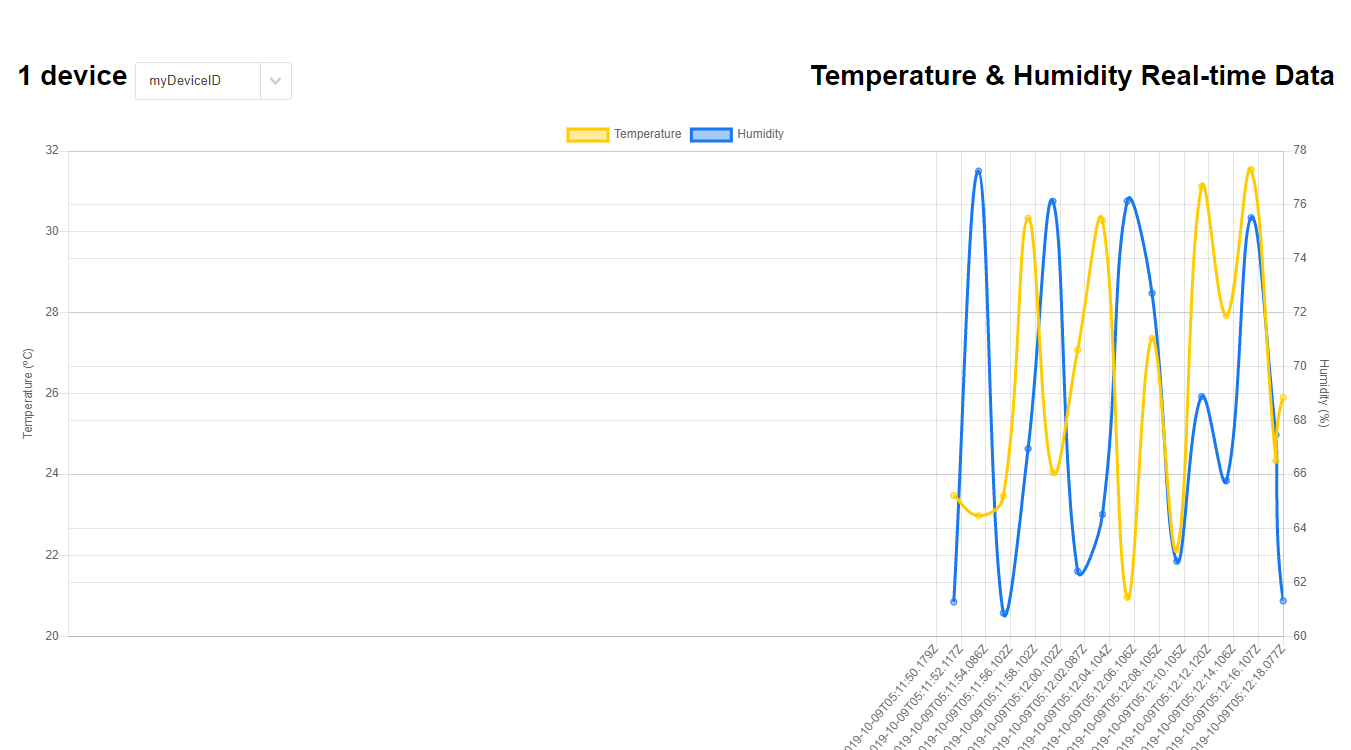The image size is (1351, 750).
Task: Click the blue Humidity legend swatch
Action: (x=710, y=134)
